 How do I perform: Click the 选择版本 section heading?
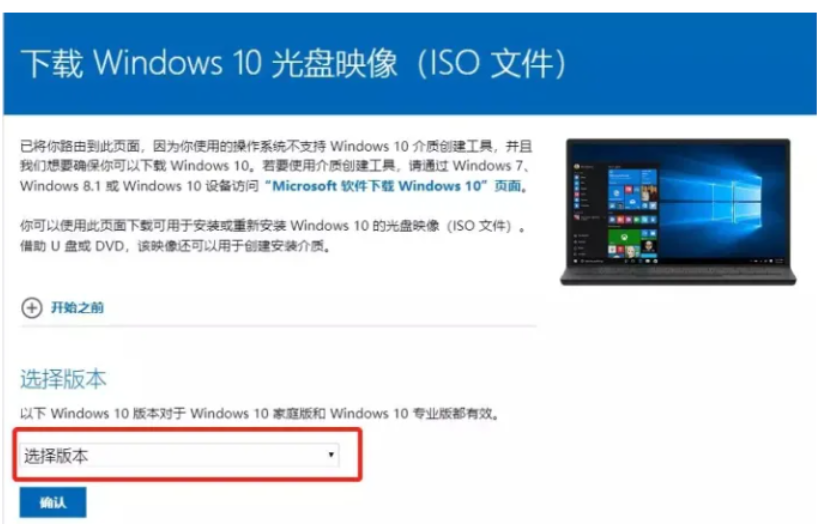63,379
